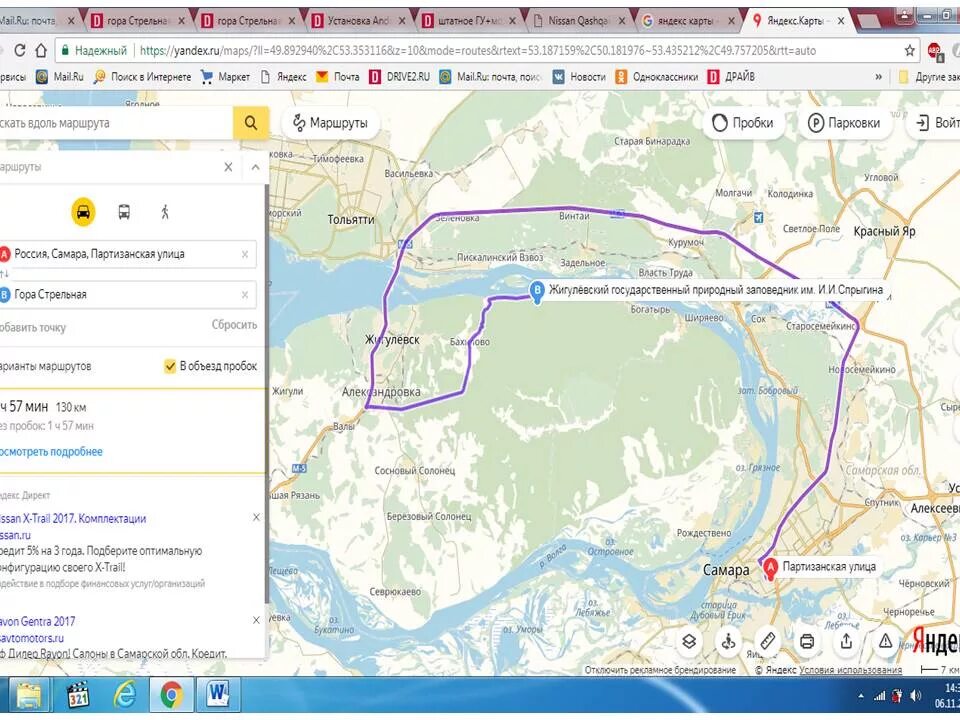Swap route points A and B arrows

(x=4, y=274)
